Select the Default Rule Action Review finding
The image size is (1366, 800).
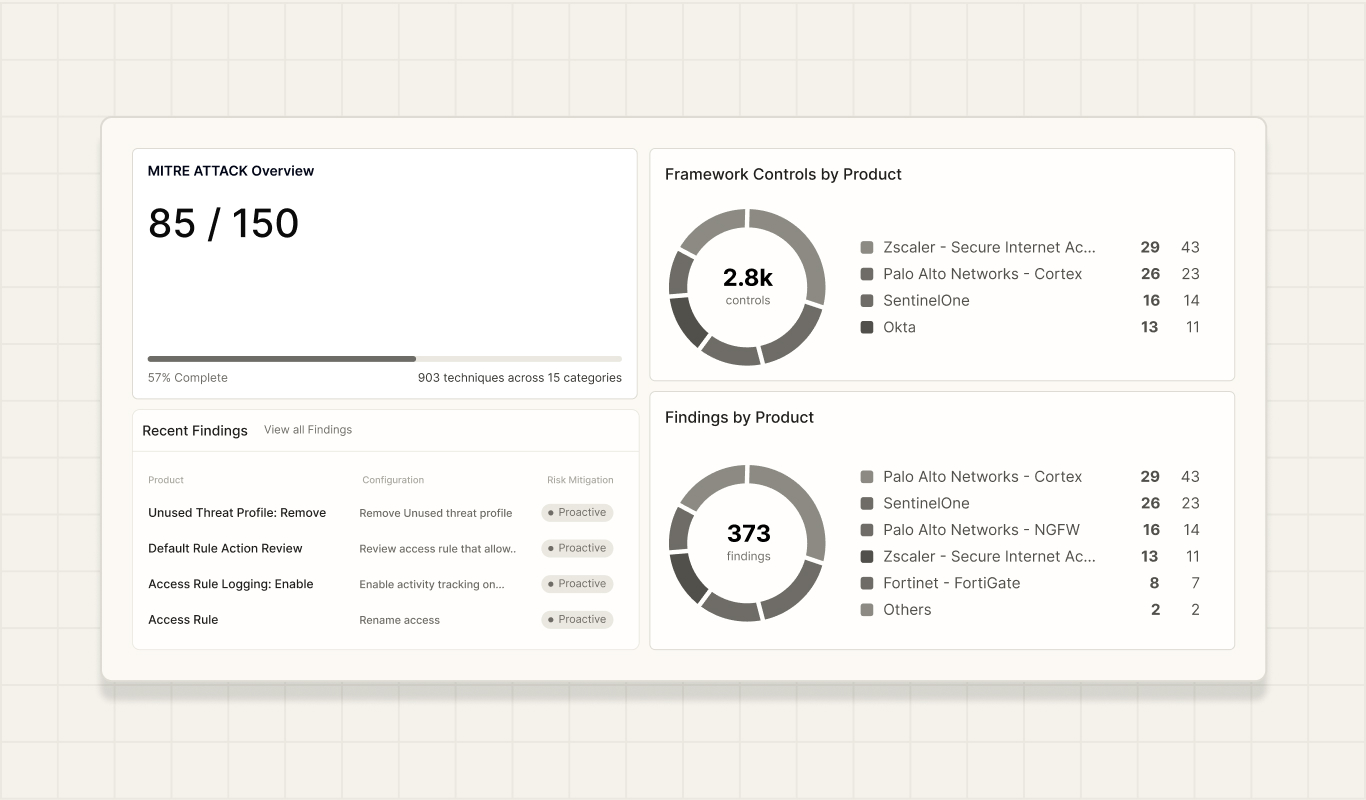click(225, 548)
